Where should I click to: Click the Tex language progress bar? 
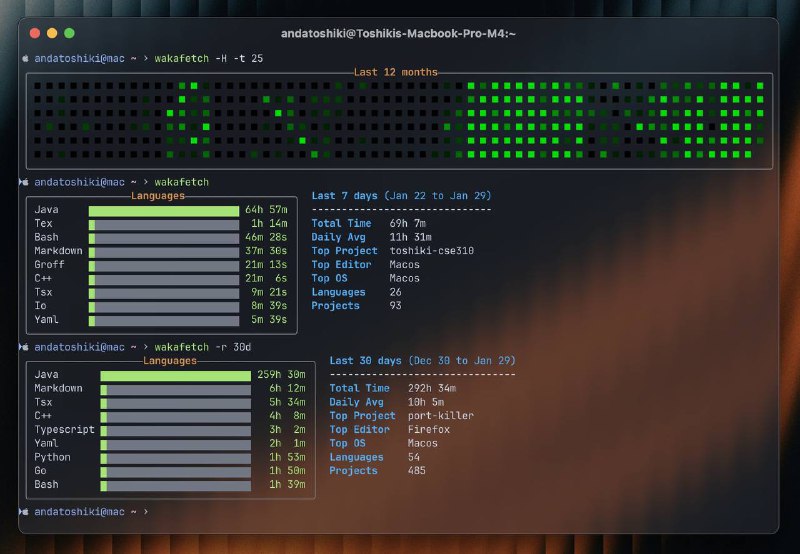coord(164,225)
